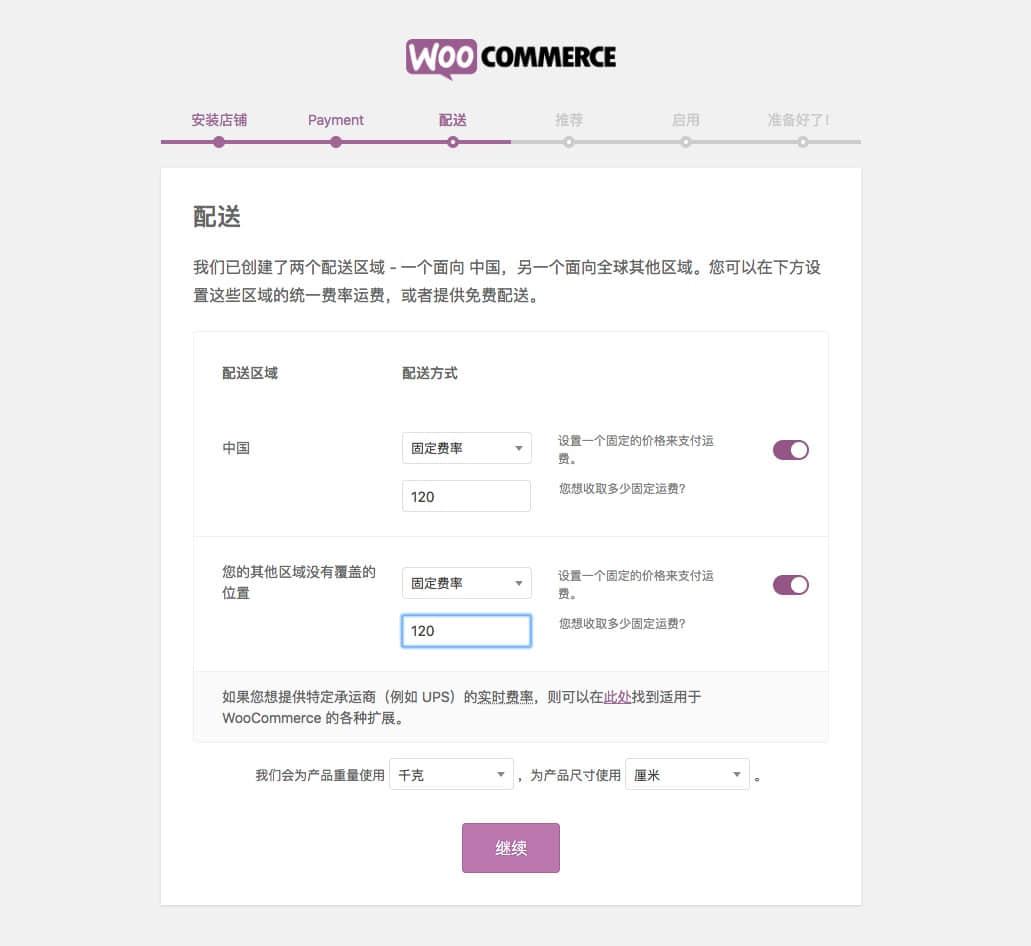Click the 继续 button
Viewport: 1031px width, 946px height.
(511, 848)
